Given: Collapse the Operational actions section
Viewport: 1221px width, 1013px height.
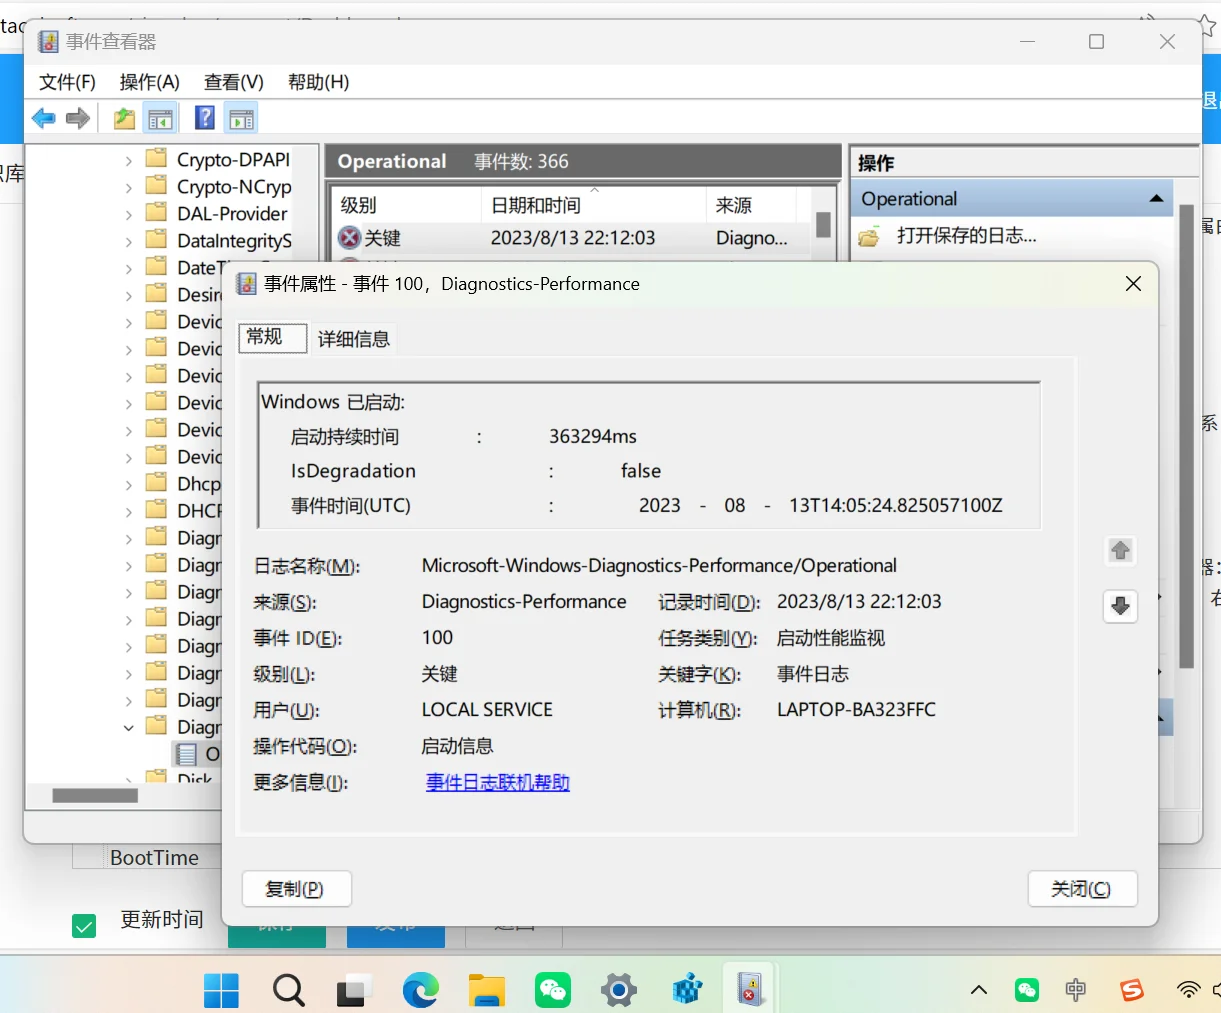Looking at the screenshot, I should (x=1156, y=199).
